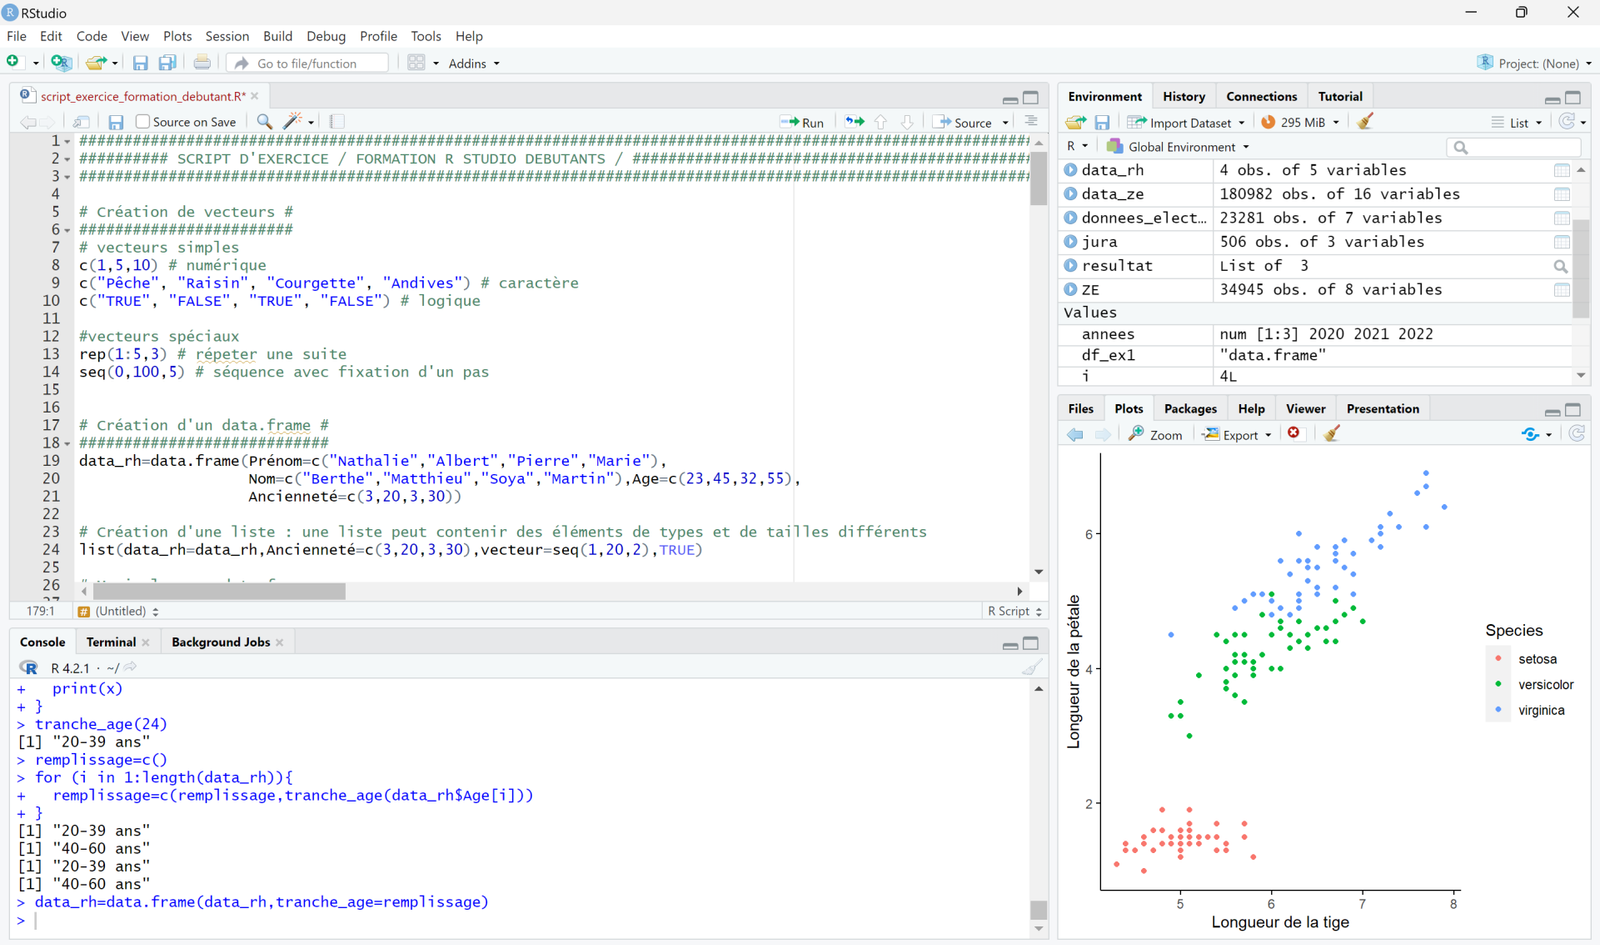1600x945 pixels.
Task: Open the Tools menu
Action: point(426,36)
